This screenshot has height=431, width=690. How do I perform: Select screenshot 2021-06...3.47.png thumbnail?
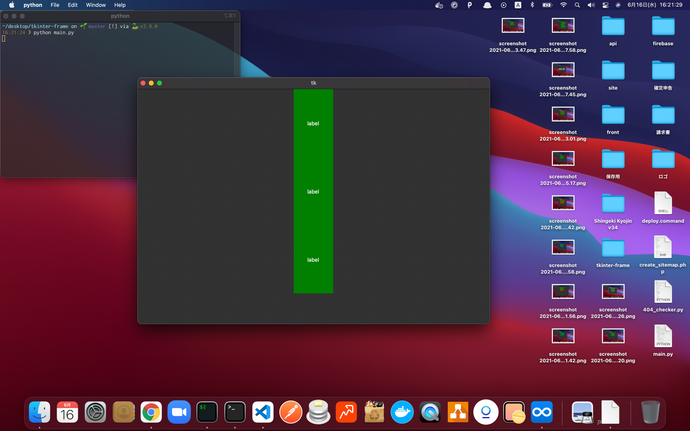coord(513,26)
